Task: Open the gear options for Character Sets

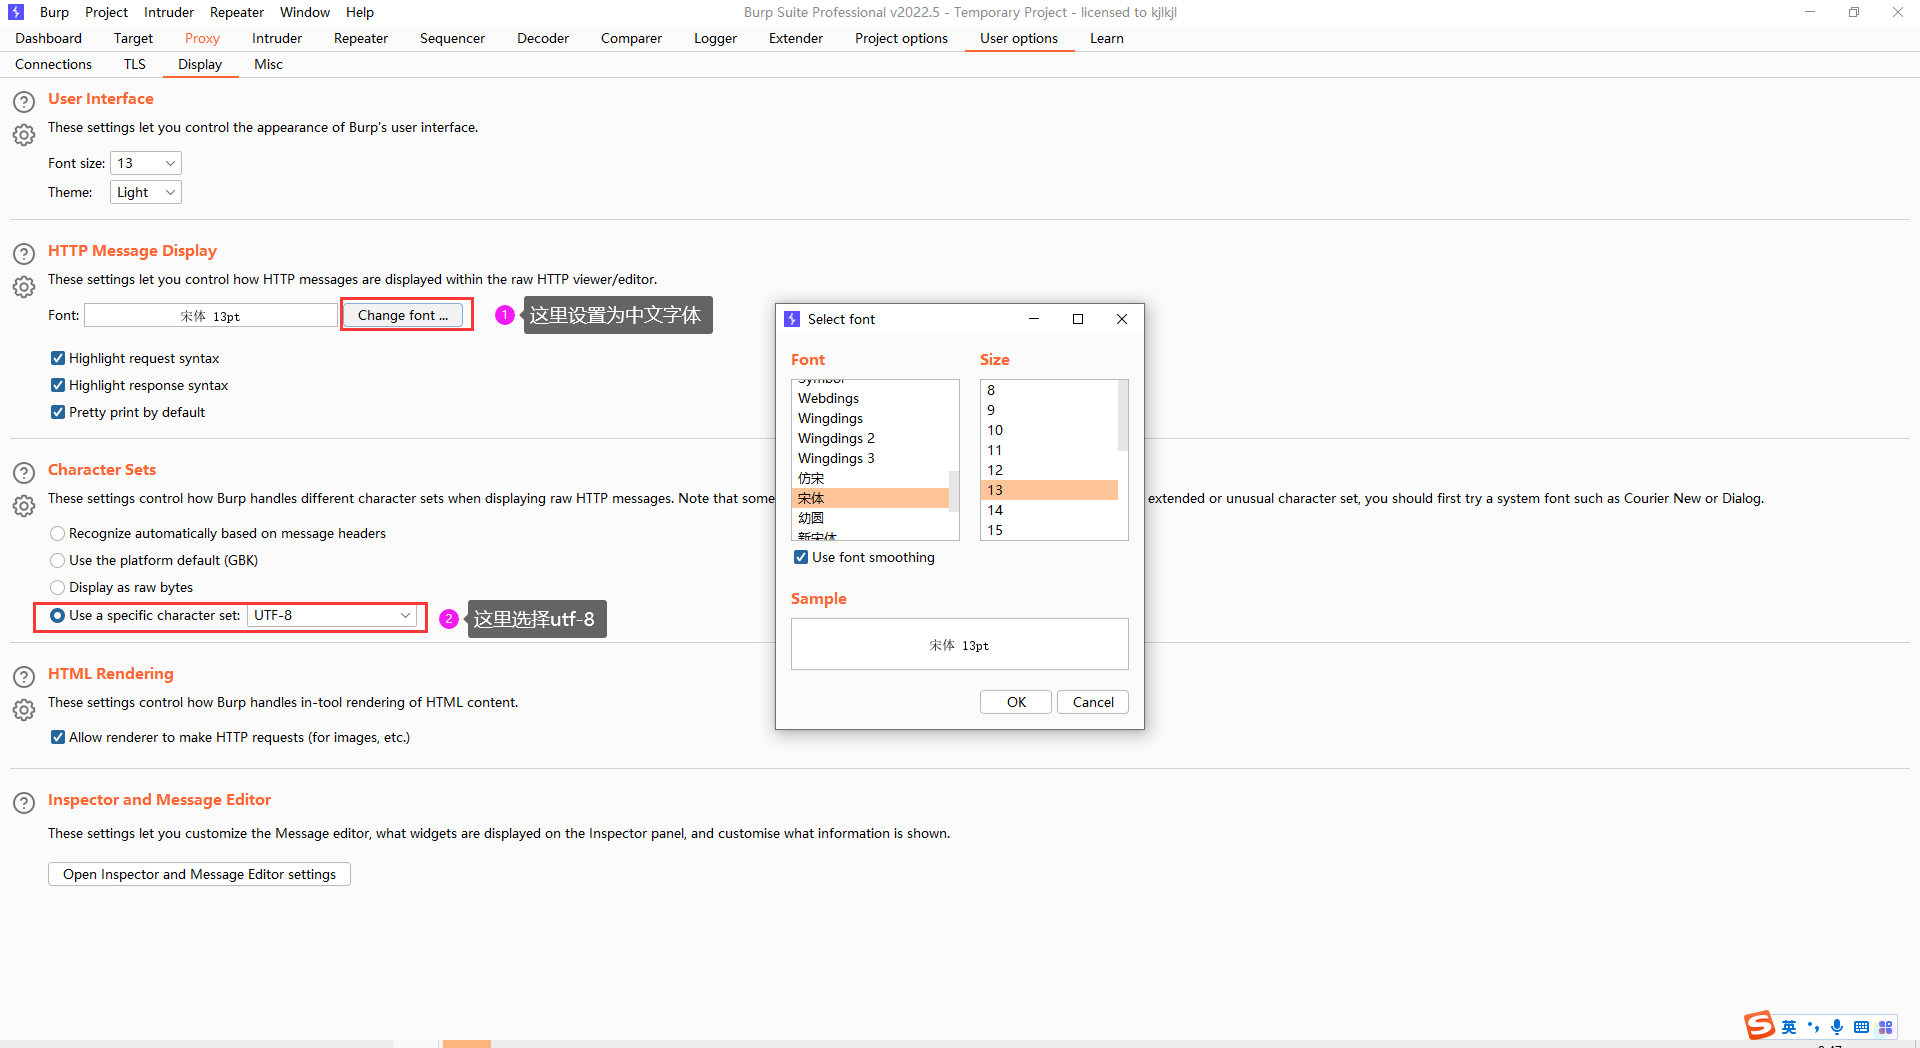Action: click(24, 506)
